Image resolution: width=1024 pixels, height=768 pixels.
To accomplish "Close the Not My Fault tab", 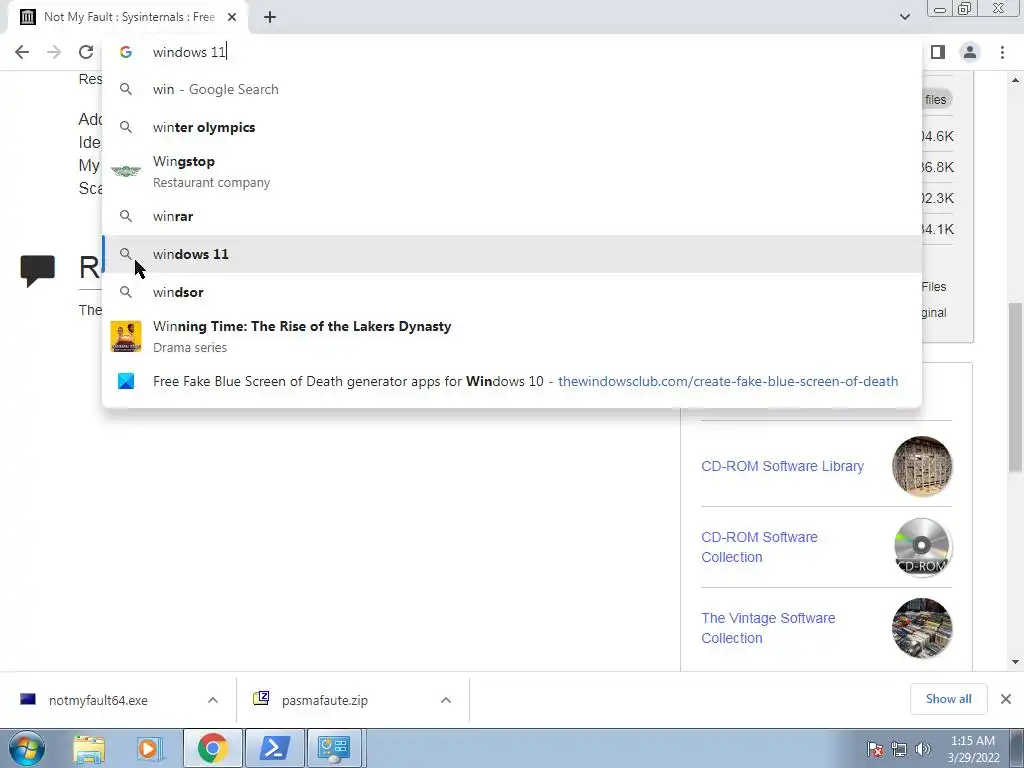I will pyautogui.click(x=232, y=17).
